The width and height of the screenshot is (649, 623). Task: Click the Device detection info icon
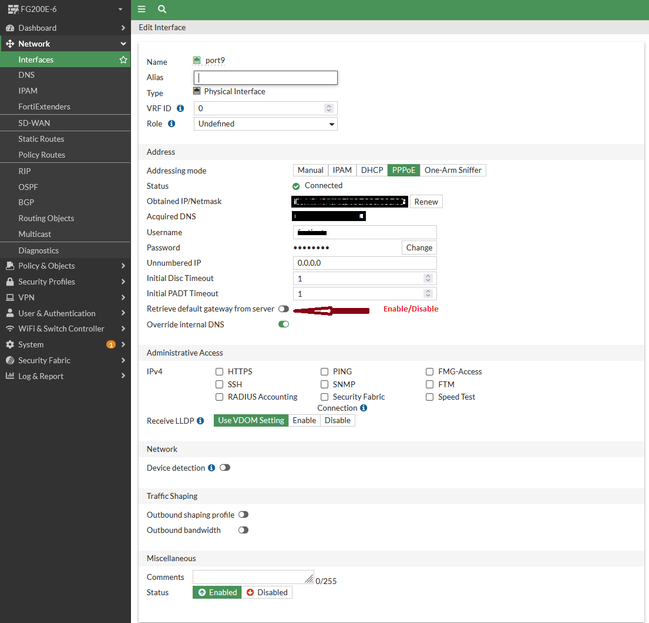[212, 468]
